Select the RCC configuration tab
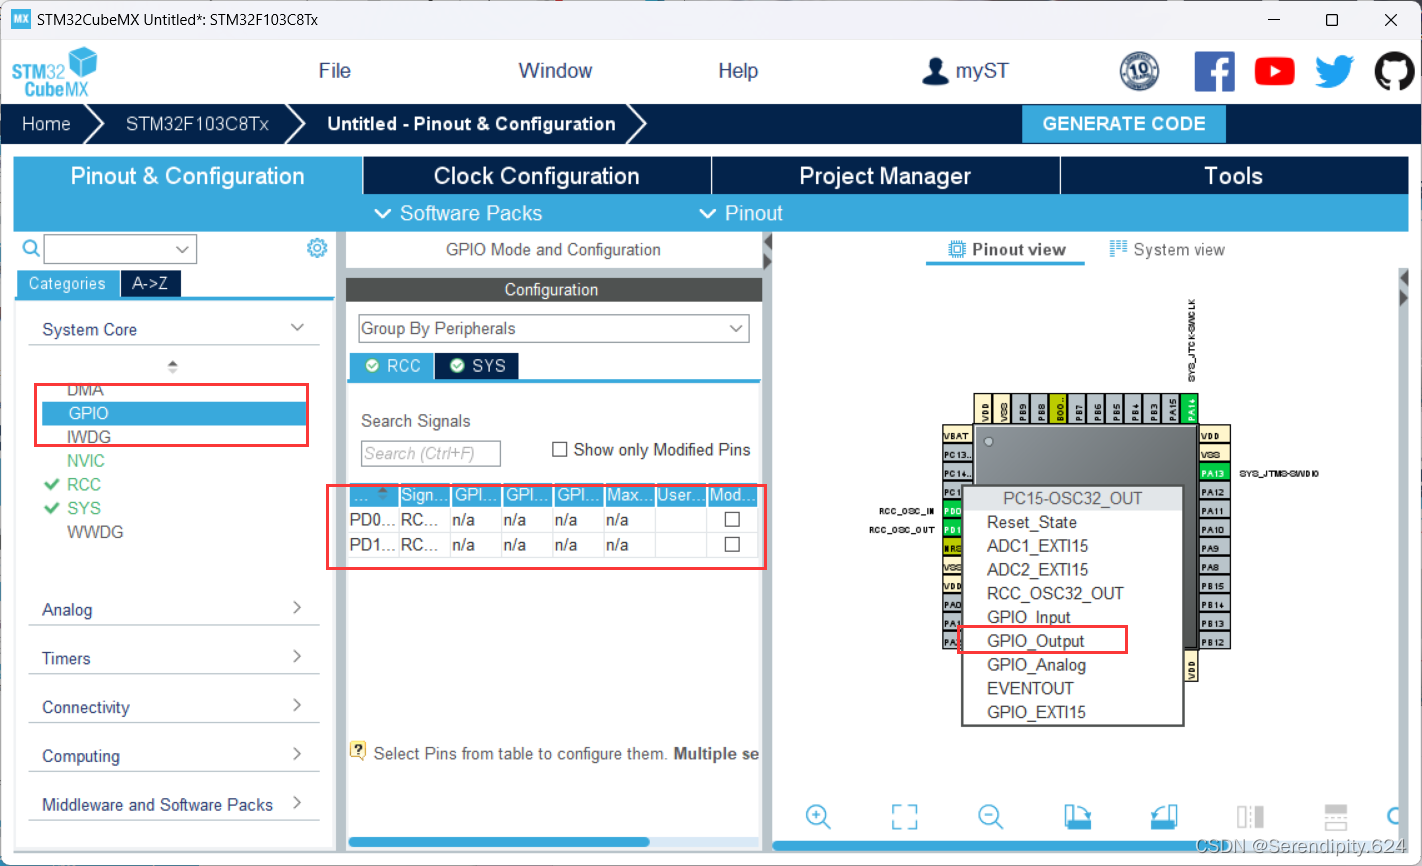The image size is (1422, 866). pyautogui.click(x=392, y=366)
